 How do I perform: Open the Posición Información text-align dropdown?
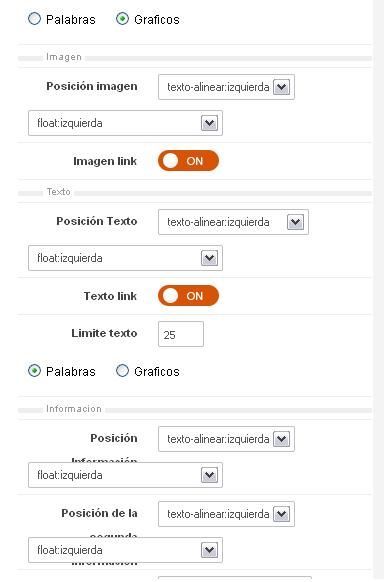tap(226, 439)
